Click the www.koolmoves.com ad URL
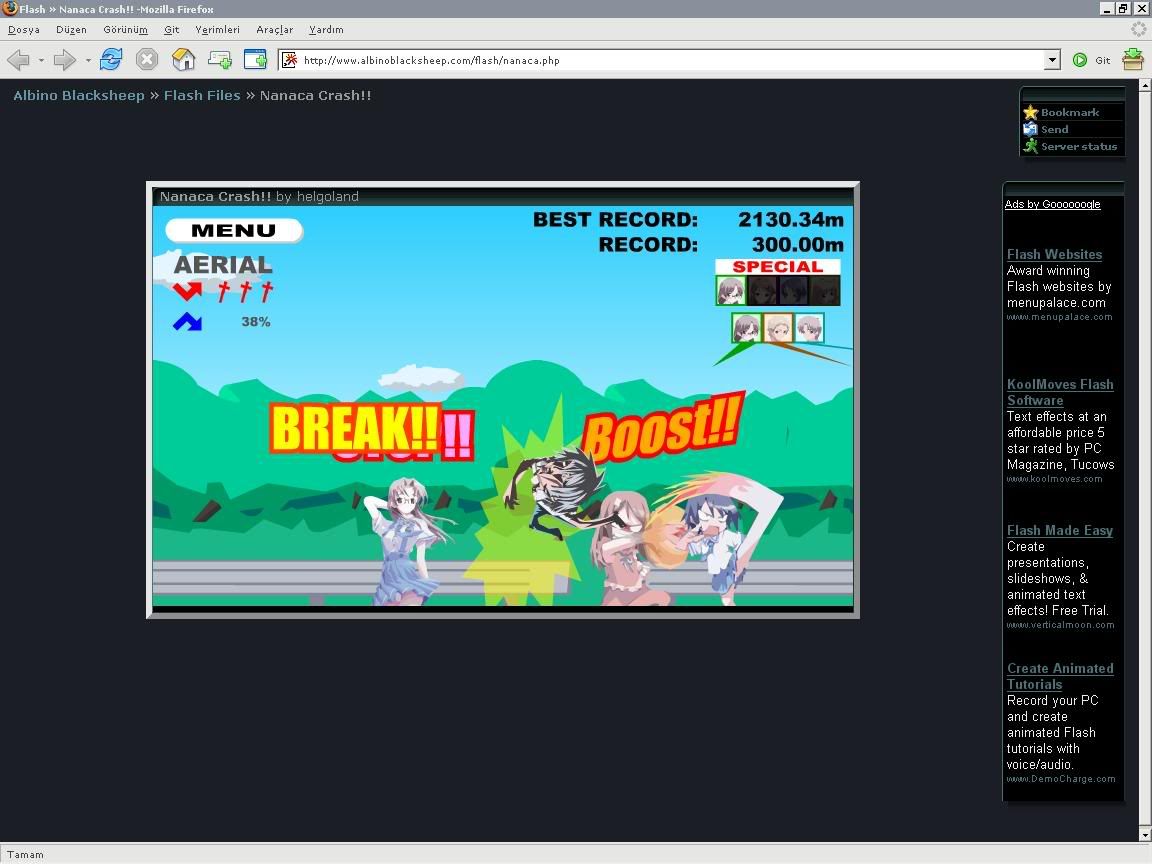 tap(1054, 479)
